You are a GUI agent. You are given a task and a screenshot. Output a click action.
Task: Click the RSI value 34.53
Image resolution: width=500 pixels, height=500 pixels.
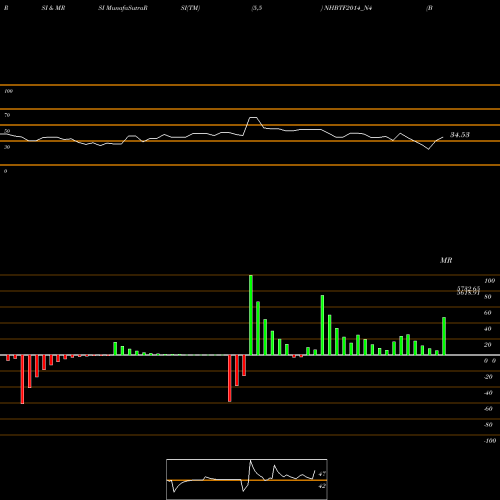click(460, 135)
